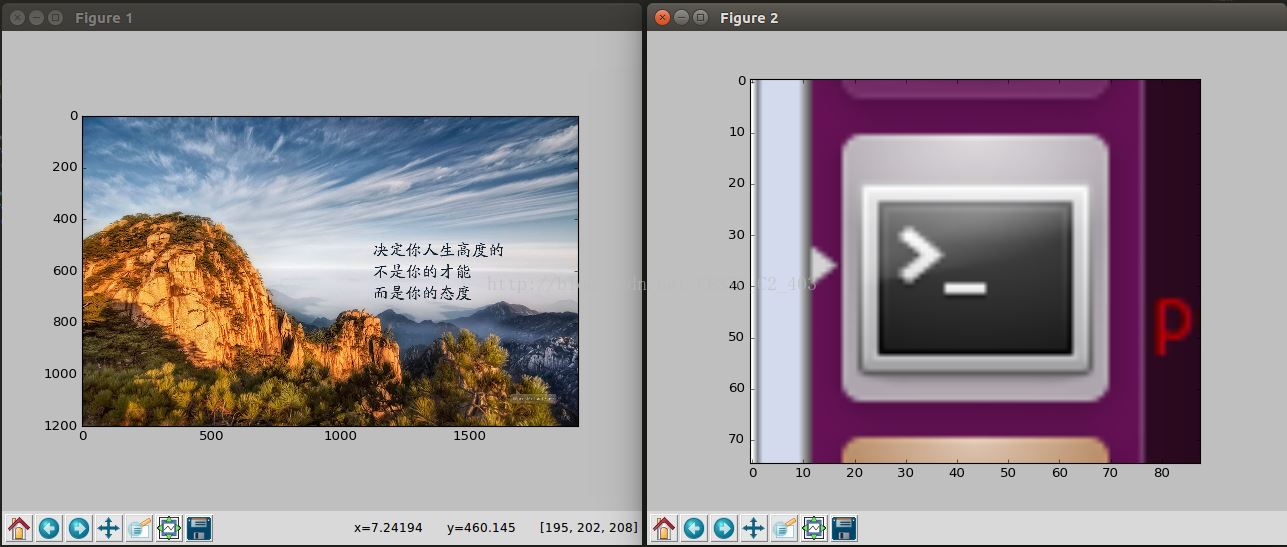Activate the Pan tool in Figure 1
Image resolution: width=1287 pixels, height=547 pixels.
(109, 528)
